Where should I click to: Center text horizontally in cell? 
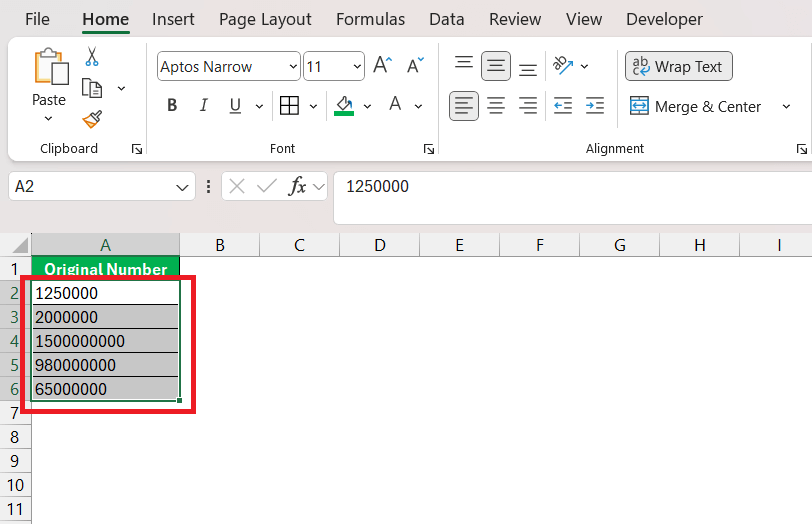pyautogui.click(x=496, y=106)
